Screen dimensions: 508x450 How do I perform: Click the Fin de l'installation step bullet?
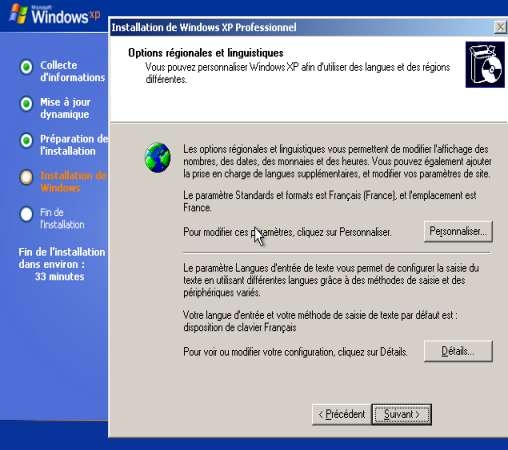point(26,214)
